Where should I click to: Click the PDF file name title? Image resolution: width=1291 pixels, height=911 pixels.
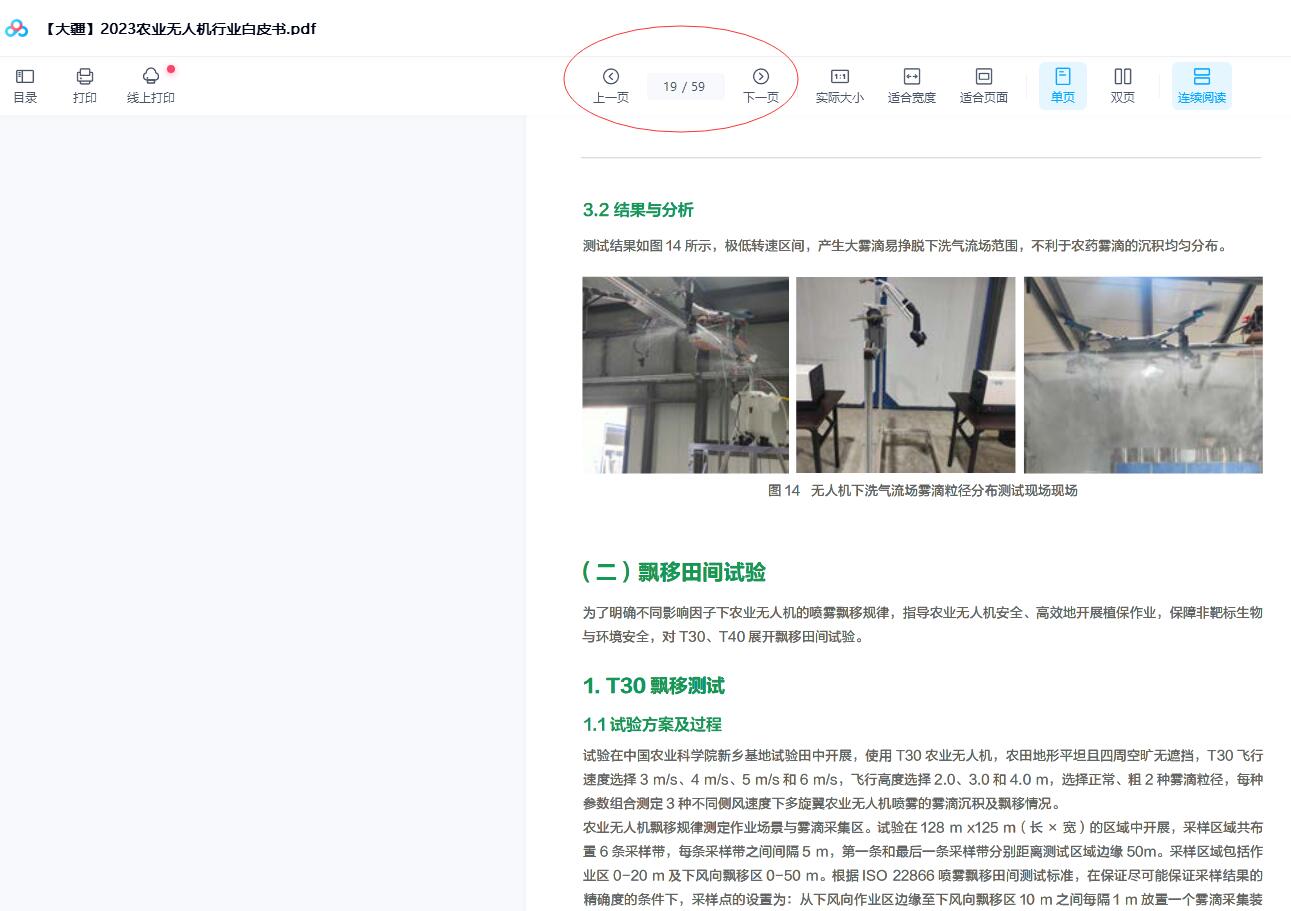pyautogui.click(x=180, y=28)
